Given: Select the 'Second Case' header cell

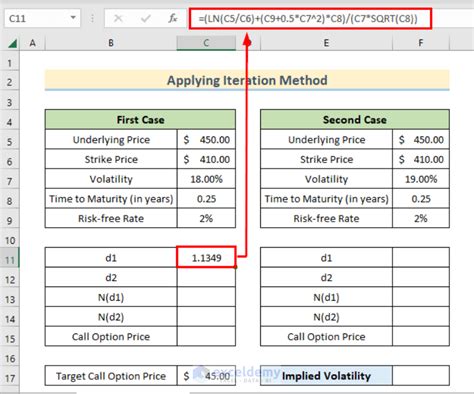Looking at the screenshot, I should (x=355, y=120).
